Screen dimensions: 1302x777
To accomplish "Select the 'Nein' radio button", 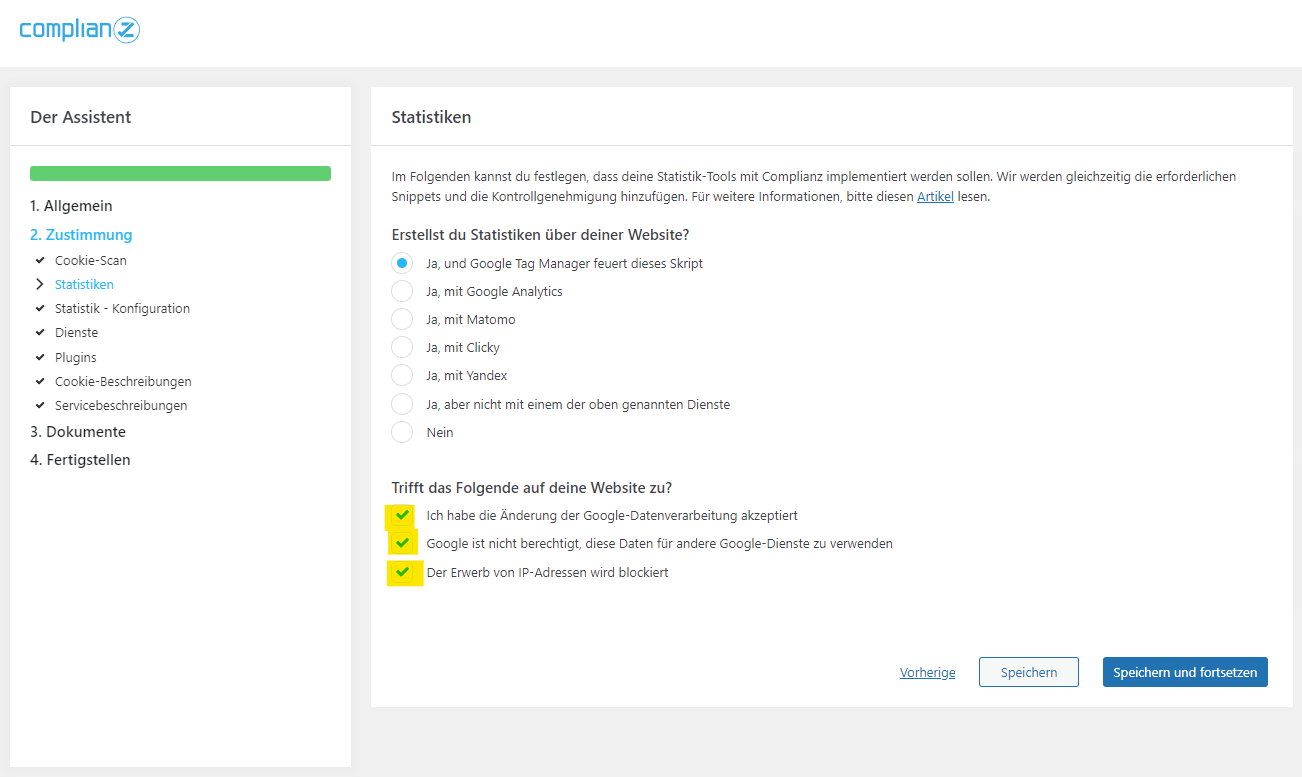I will pos(402,432).
